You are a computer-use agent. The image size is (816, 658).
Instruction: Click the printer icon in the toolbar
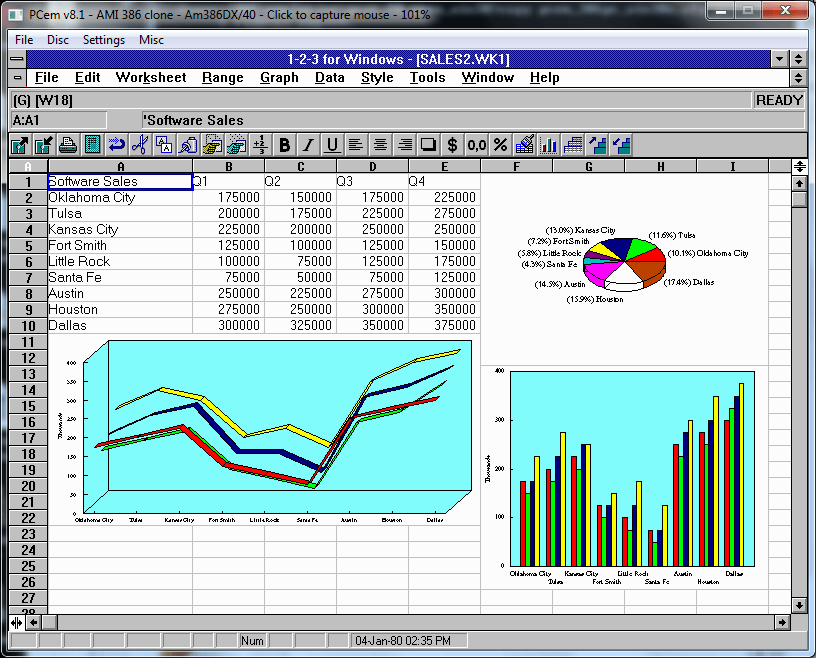(x=68, y=145)
